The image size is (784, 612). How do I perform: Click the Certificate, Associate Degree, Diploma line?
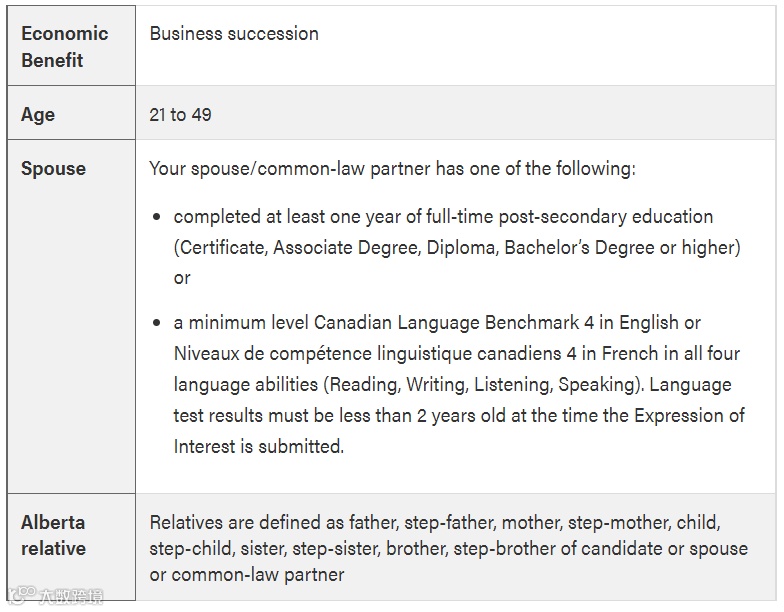(x=457, y=248)
